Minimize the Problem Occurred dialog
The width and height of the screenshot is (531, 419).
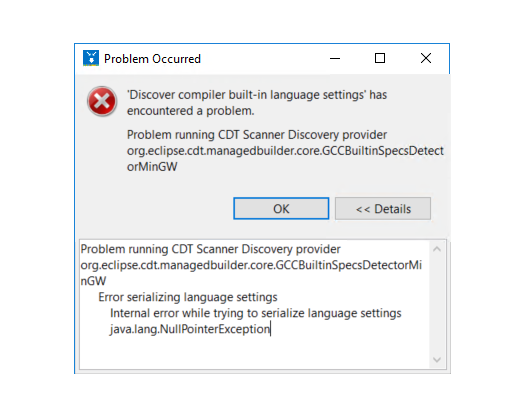(335, 58)
